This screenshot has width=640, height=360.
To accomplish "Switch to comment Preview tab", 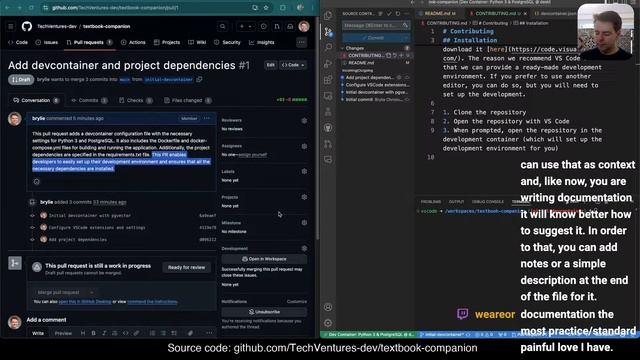I will click(63, 333).
